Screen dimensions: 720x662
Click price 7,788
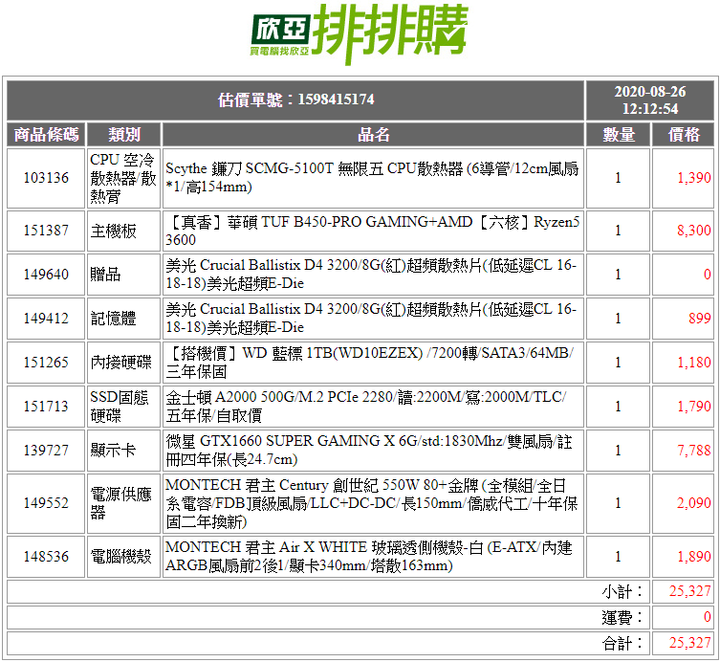tap(694, 450)
